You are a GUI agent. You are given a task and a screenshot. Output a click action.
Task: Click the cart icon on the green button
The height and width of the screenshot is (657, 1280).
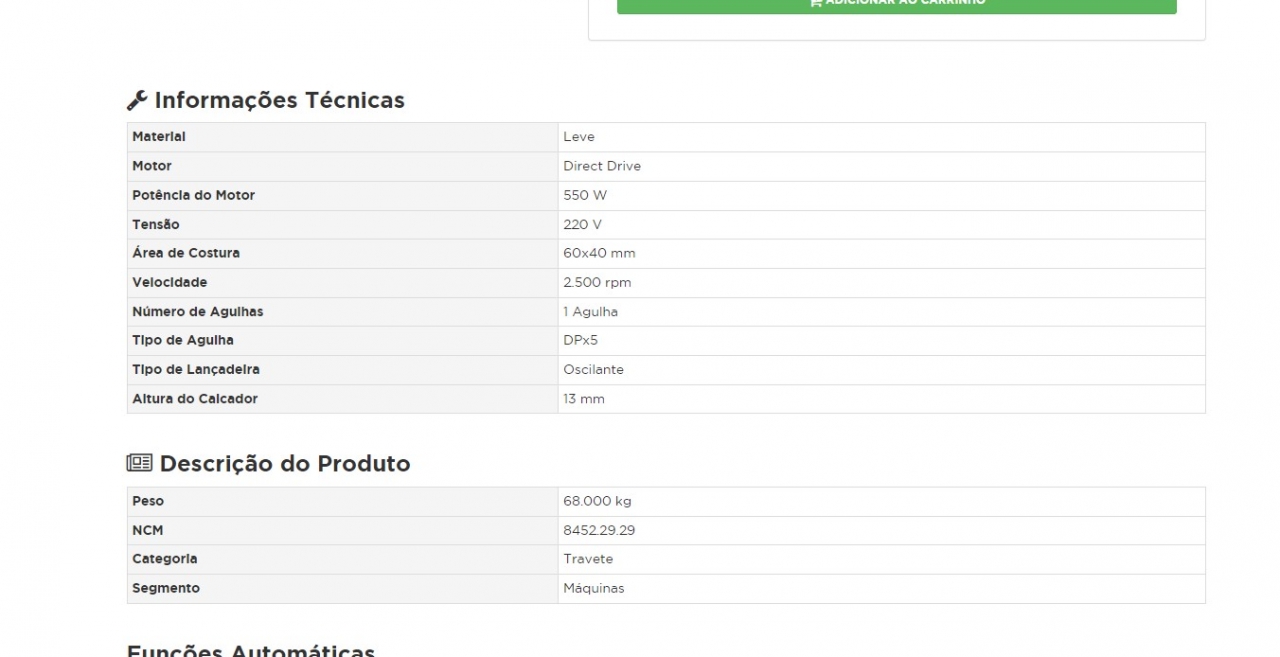816,3
